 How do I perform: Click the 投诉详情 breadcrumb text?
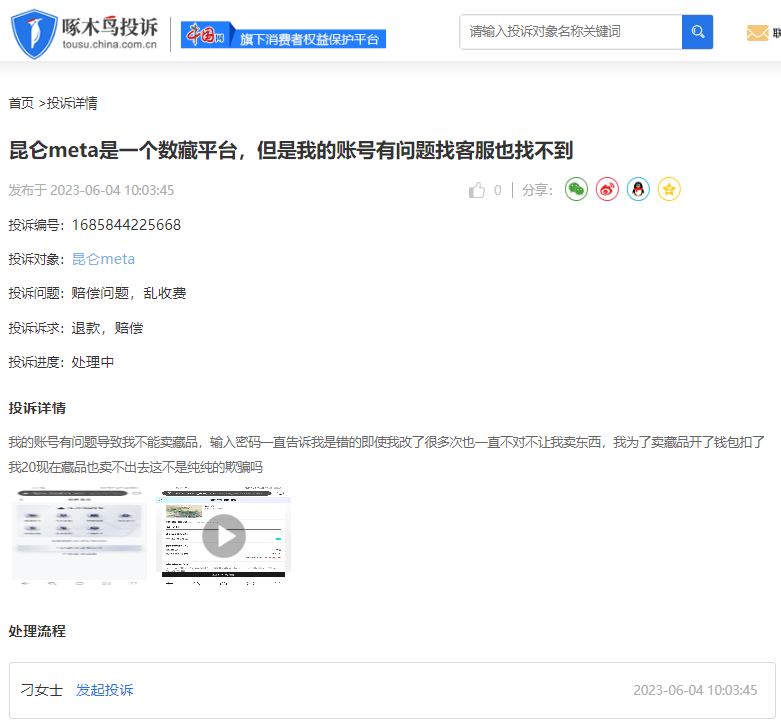point(72,103)
